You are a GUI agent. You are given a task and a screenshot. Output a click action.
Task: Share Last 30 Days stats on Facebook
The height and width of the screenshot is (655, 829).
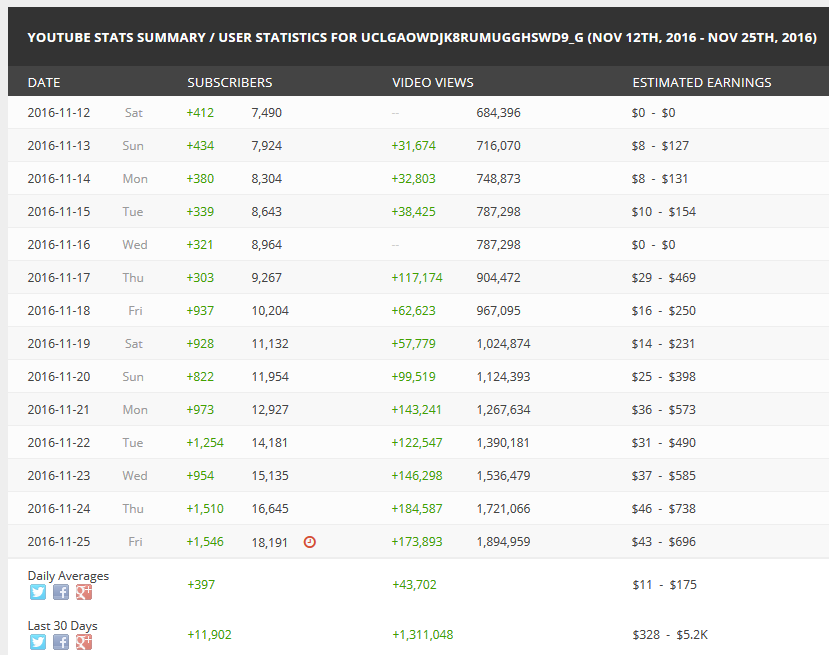pos(61,642)
